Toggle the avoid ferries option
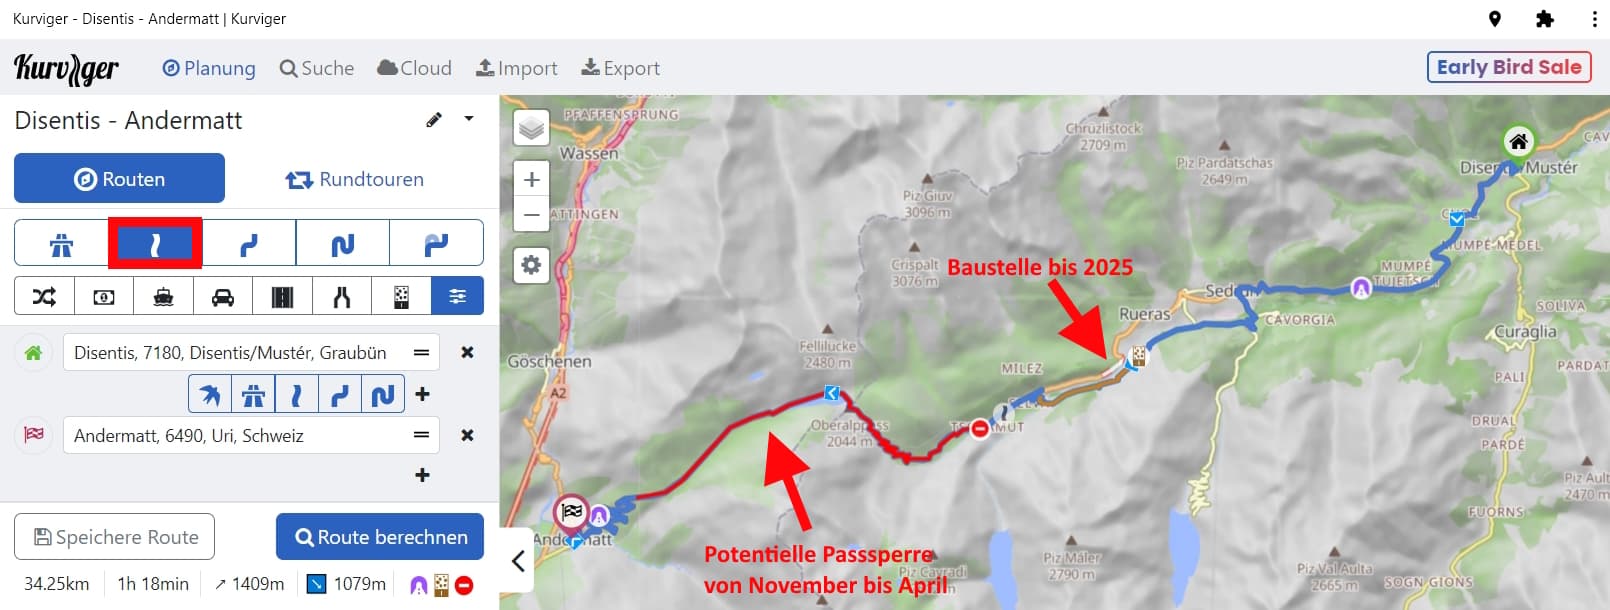Viewport: 1610px width, 610px height. coord(164,296)
